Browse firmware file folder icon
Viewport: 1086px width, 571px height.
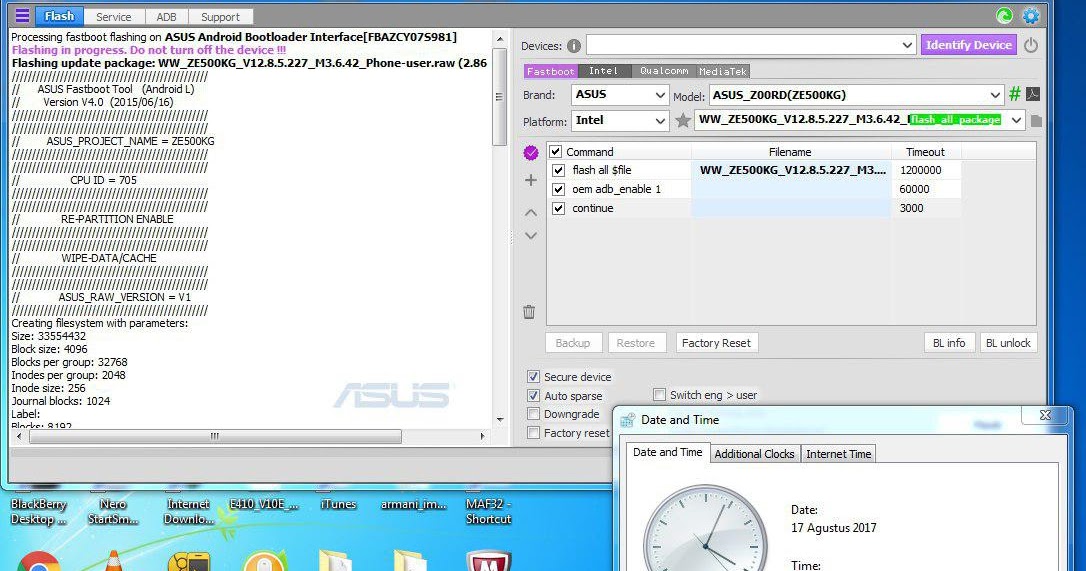1036,121
